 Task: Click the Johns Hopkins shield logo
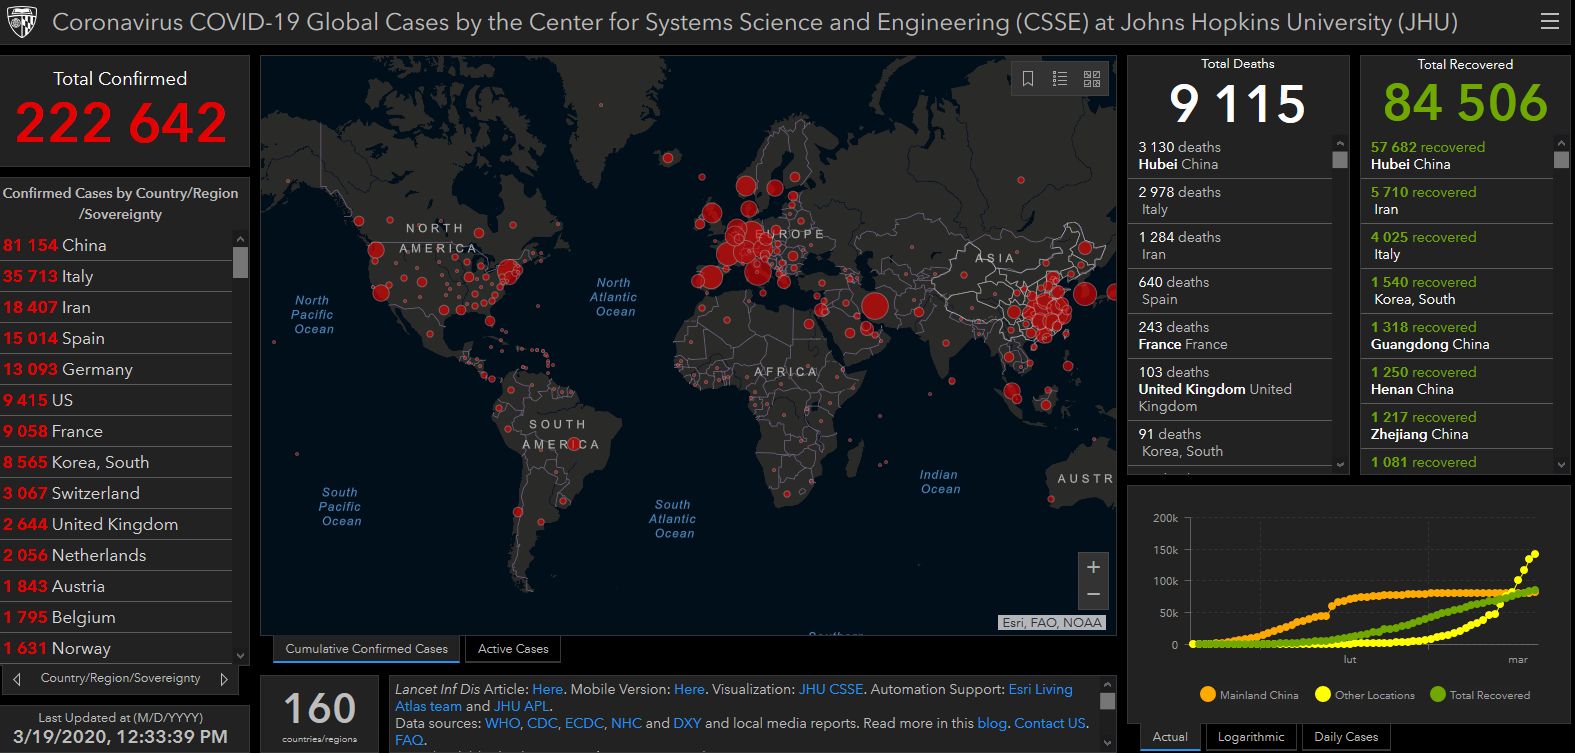(21, 21)
